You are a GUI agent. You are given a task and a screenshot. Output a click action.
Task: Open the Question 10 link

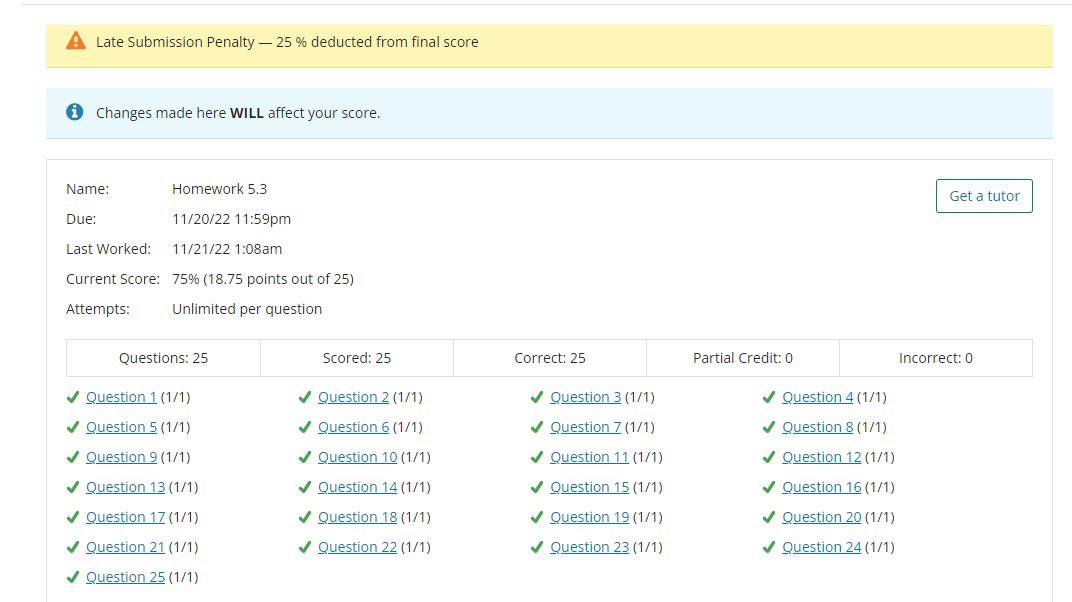pyautogui.click(x=358, y=457)
